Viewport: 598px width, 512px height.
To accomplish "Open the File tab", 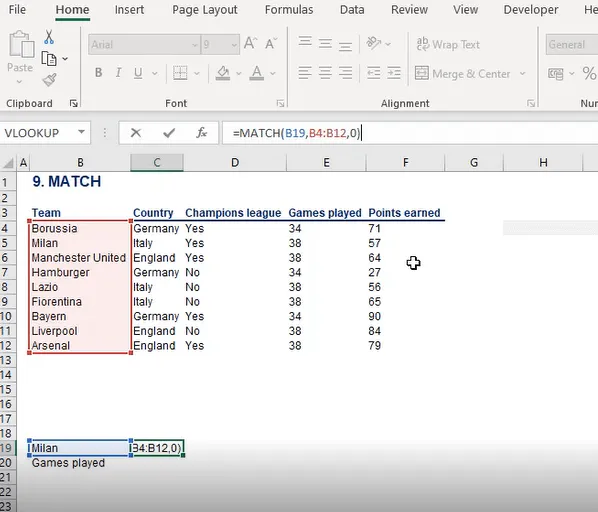I will click(17, 10).
